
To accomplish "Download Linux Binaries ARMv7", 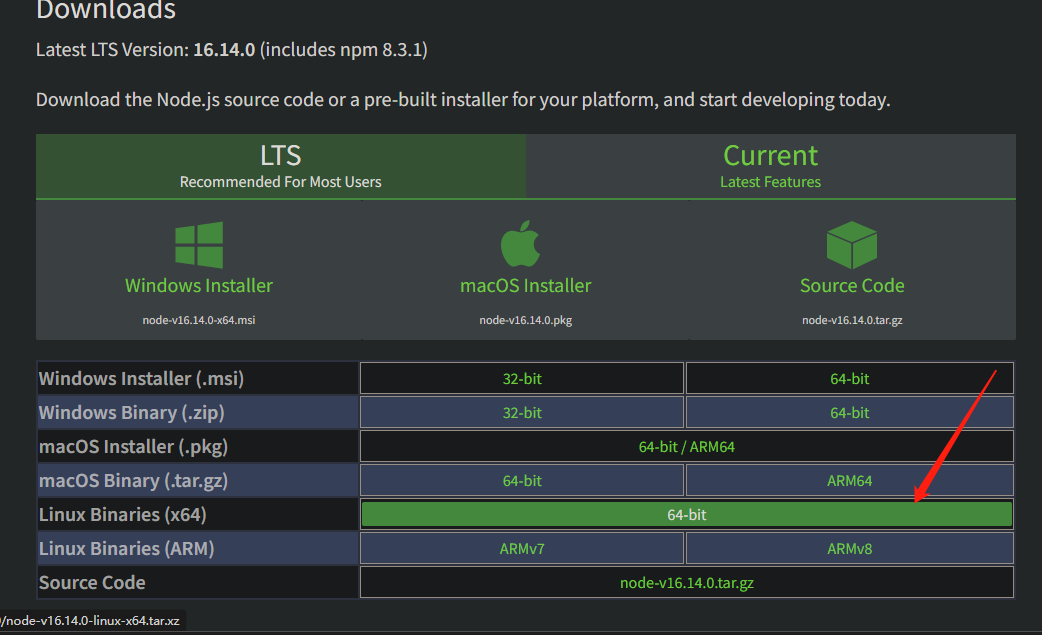I will coord(522,549).
